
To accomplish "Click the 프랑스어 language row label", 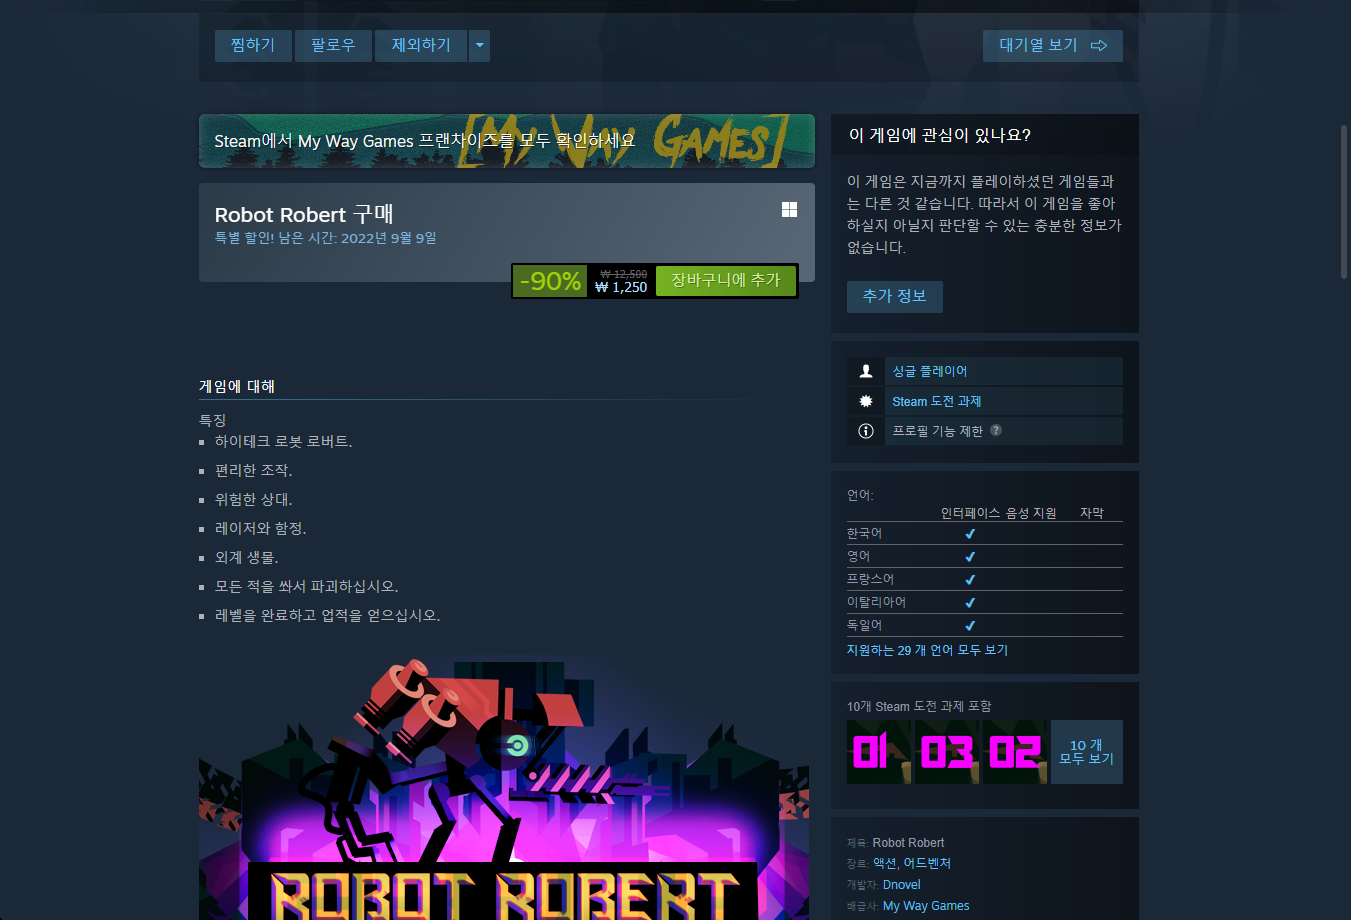I will 871,579.
